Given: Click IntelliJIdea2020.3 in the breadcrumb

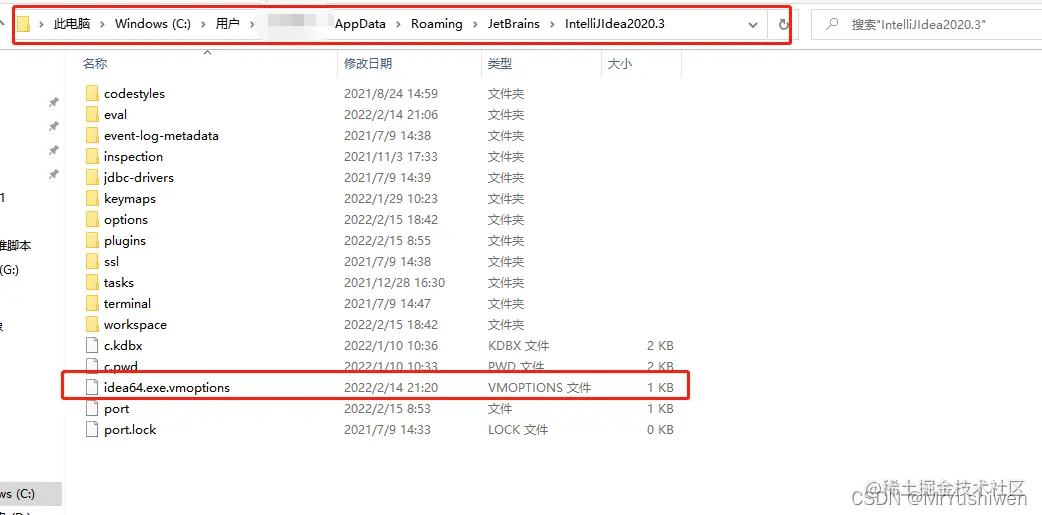Looking at the screenshot, I should pos(615,24).
